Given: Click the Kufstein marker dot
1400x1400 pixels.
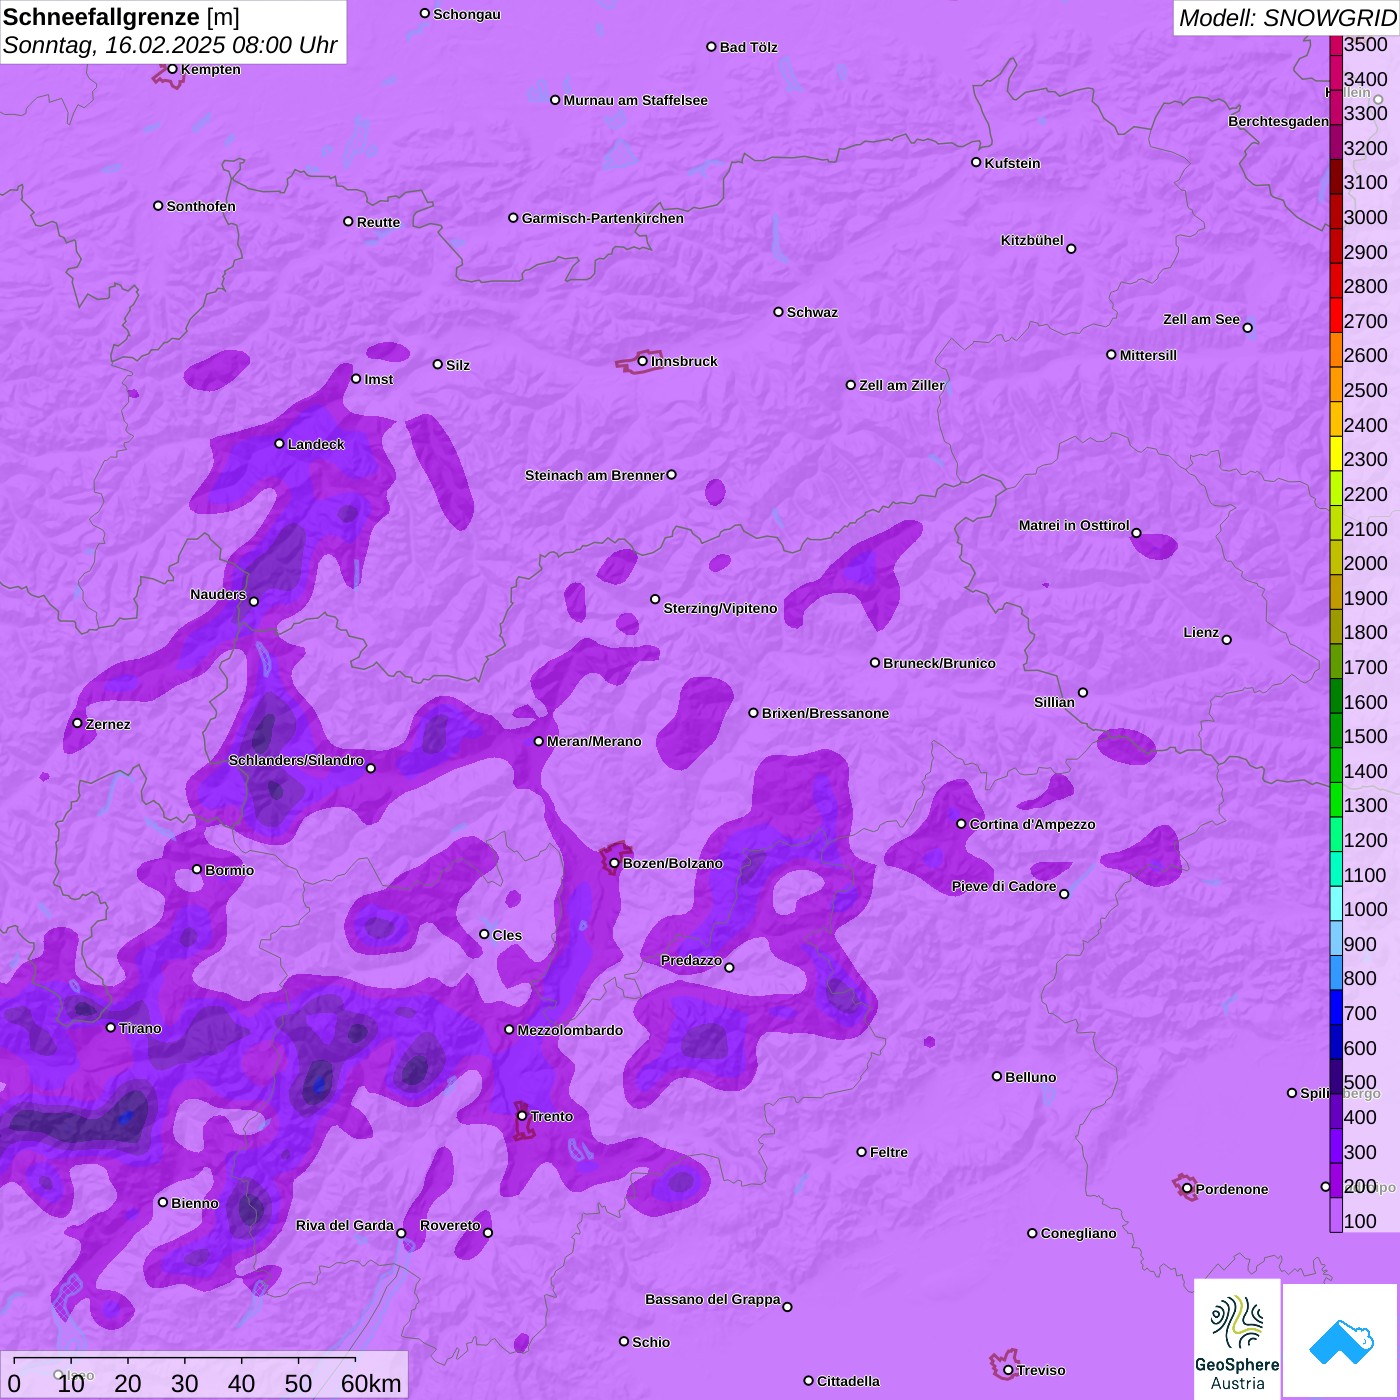Looking at the screenshot, I should [x=976, y=162].
